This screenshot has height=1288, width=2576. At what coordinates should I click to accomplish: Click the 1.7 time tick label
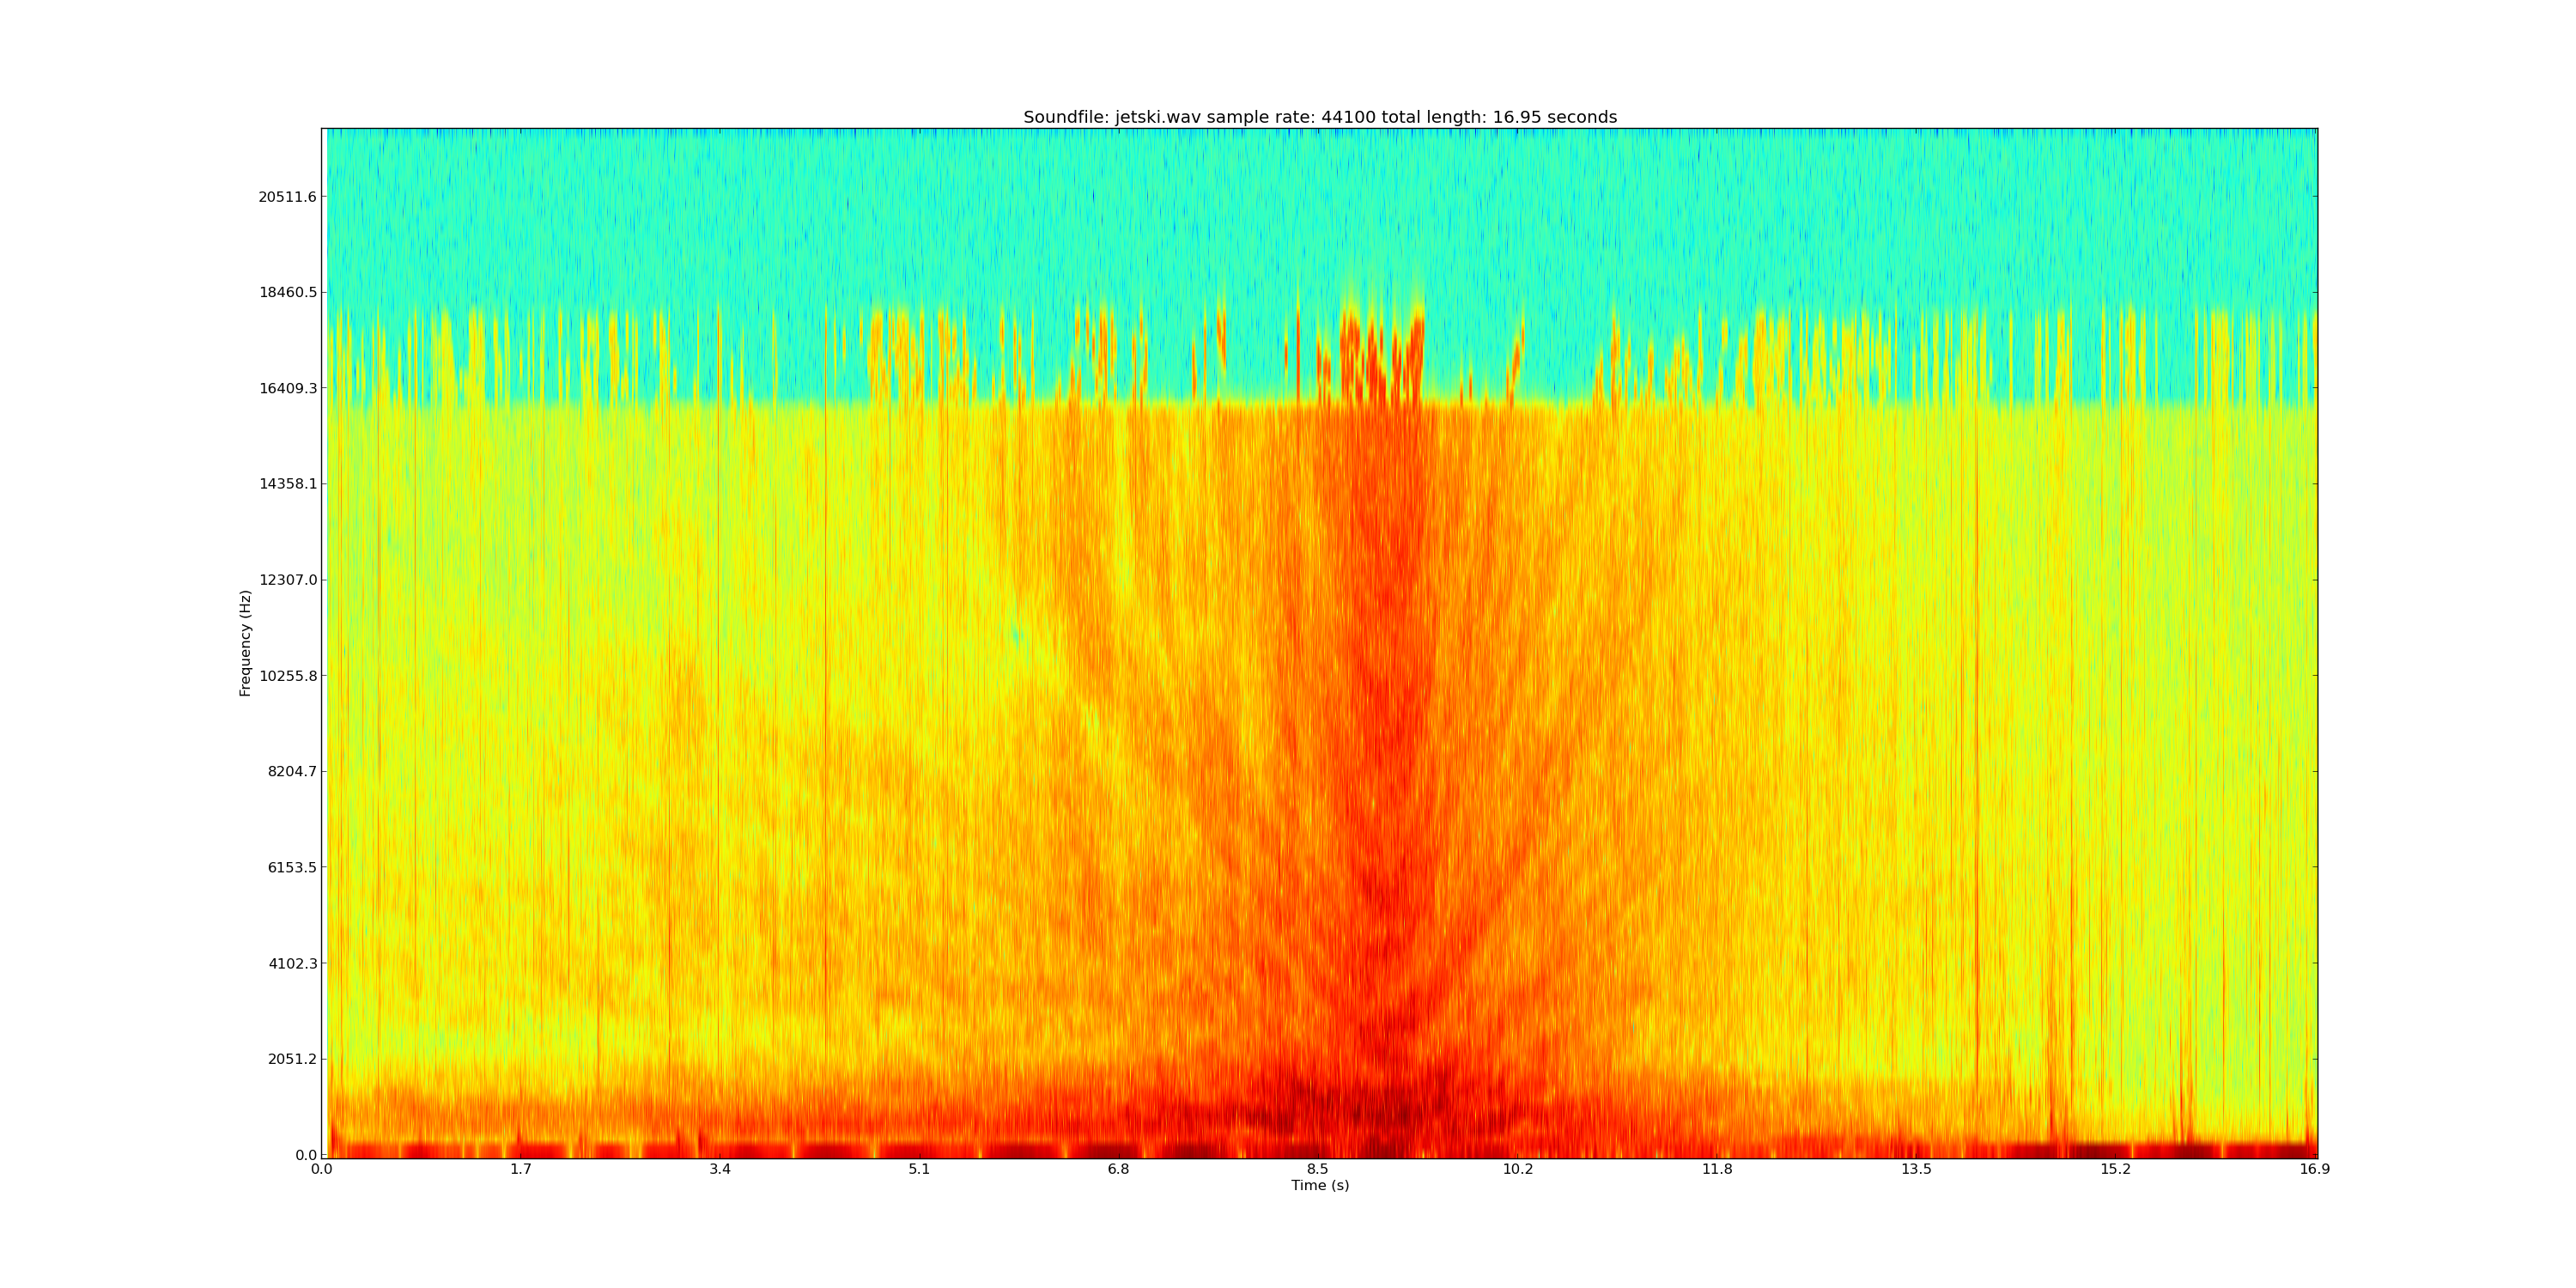tap(520, 1169)
